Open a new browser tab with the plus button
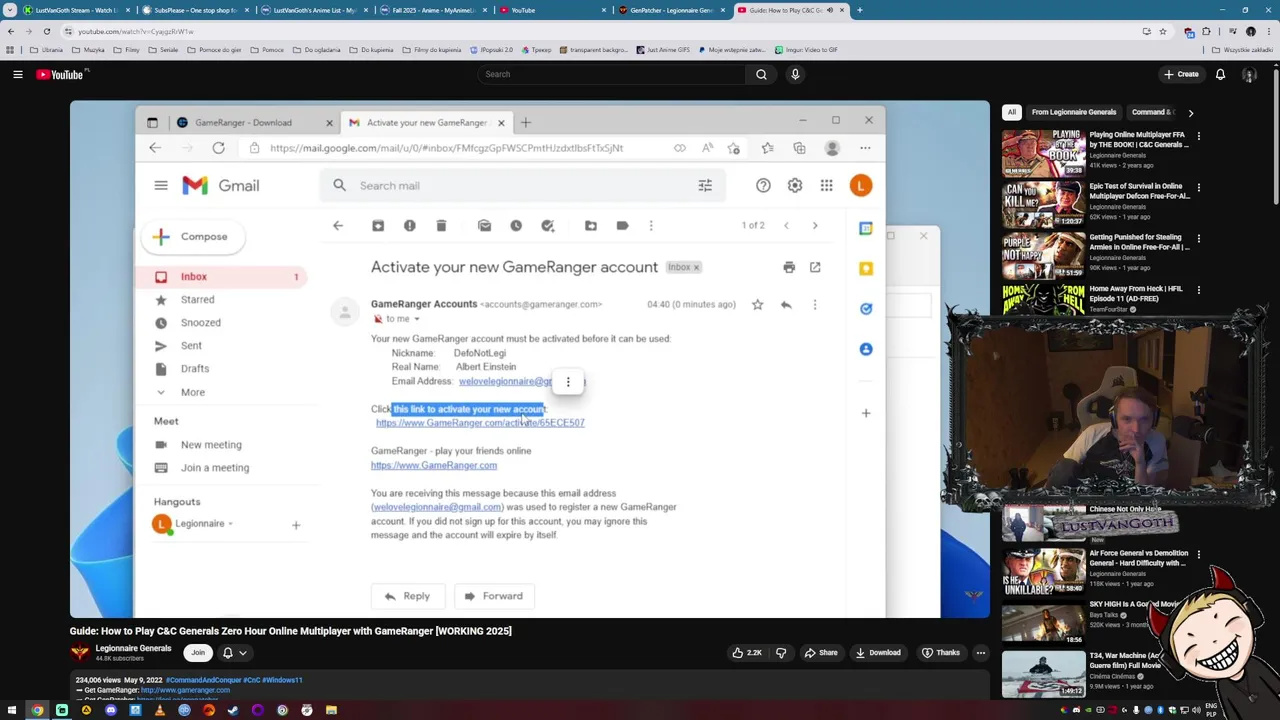This screenshot has height=720, width=1280. 860,10
